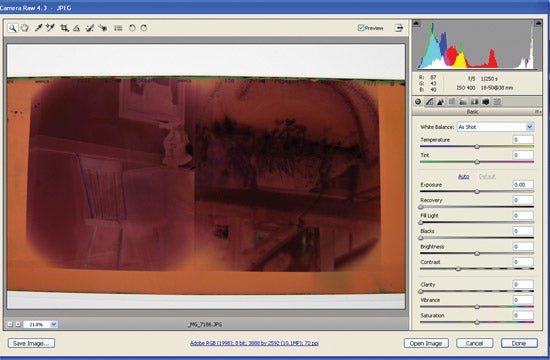This screenshot has width=550, height=360.
Task: Click the film negative preview image
Action: (206, 176)
